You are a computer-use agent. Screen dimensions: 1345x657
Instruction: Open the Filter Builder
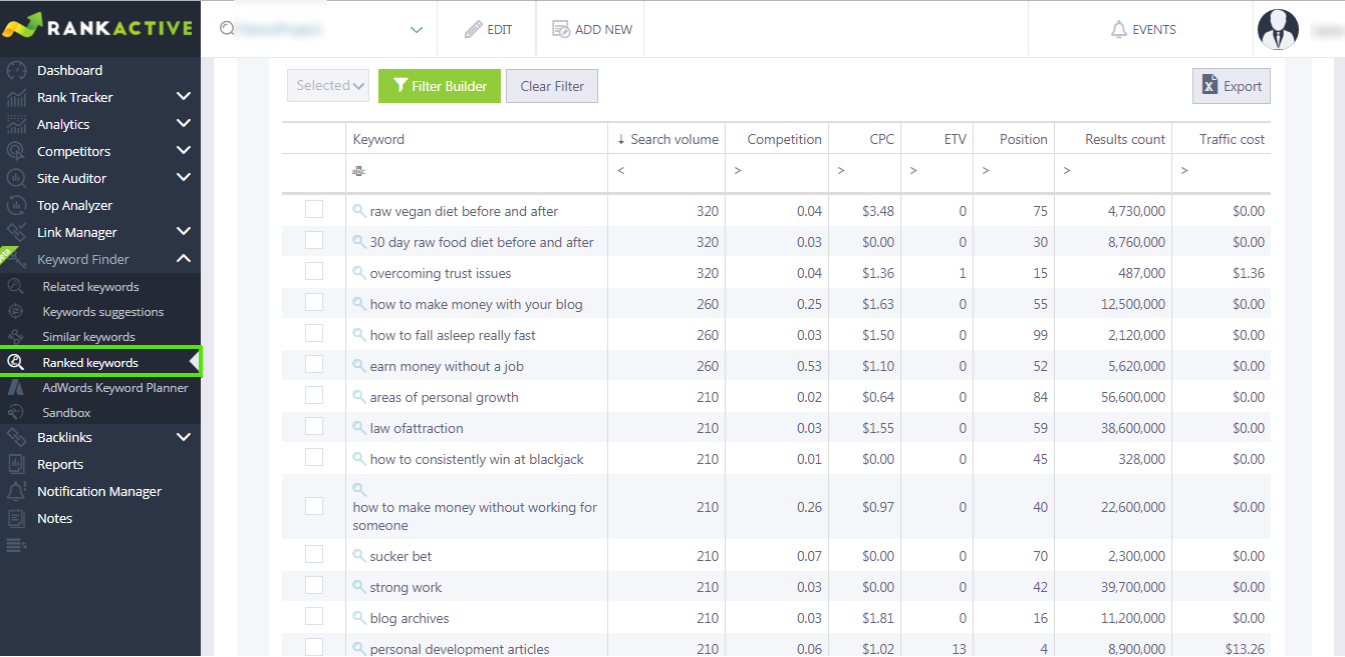tap(439, 86)
